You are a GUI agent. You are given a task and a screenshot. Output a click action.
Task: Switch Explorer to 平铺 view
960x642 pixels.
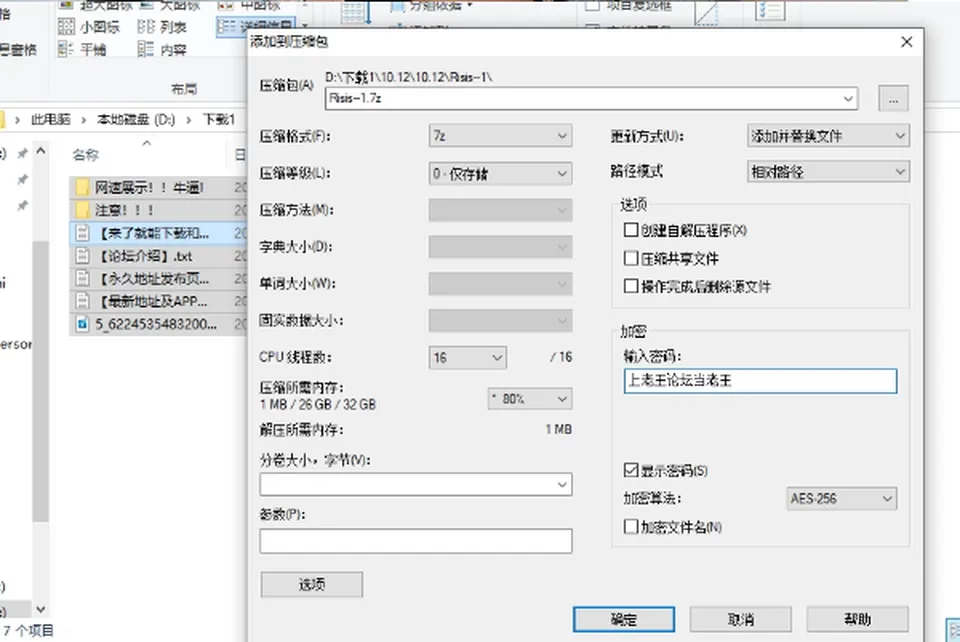click(x=83, y=50)
